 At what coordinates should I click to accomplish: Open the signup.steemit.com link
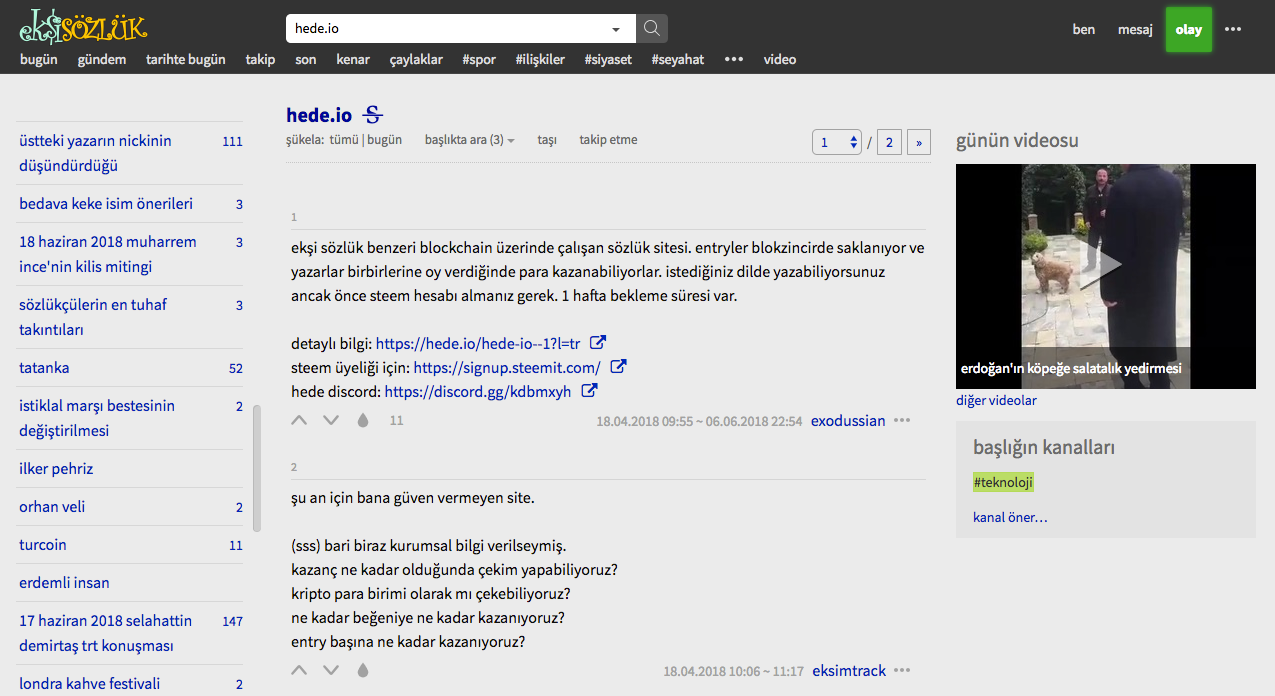pos(507,367)
